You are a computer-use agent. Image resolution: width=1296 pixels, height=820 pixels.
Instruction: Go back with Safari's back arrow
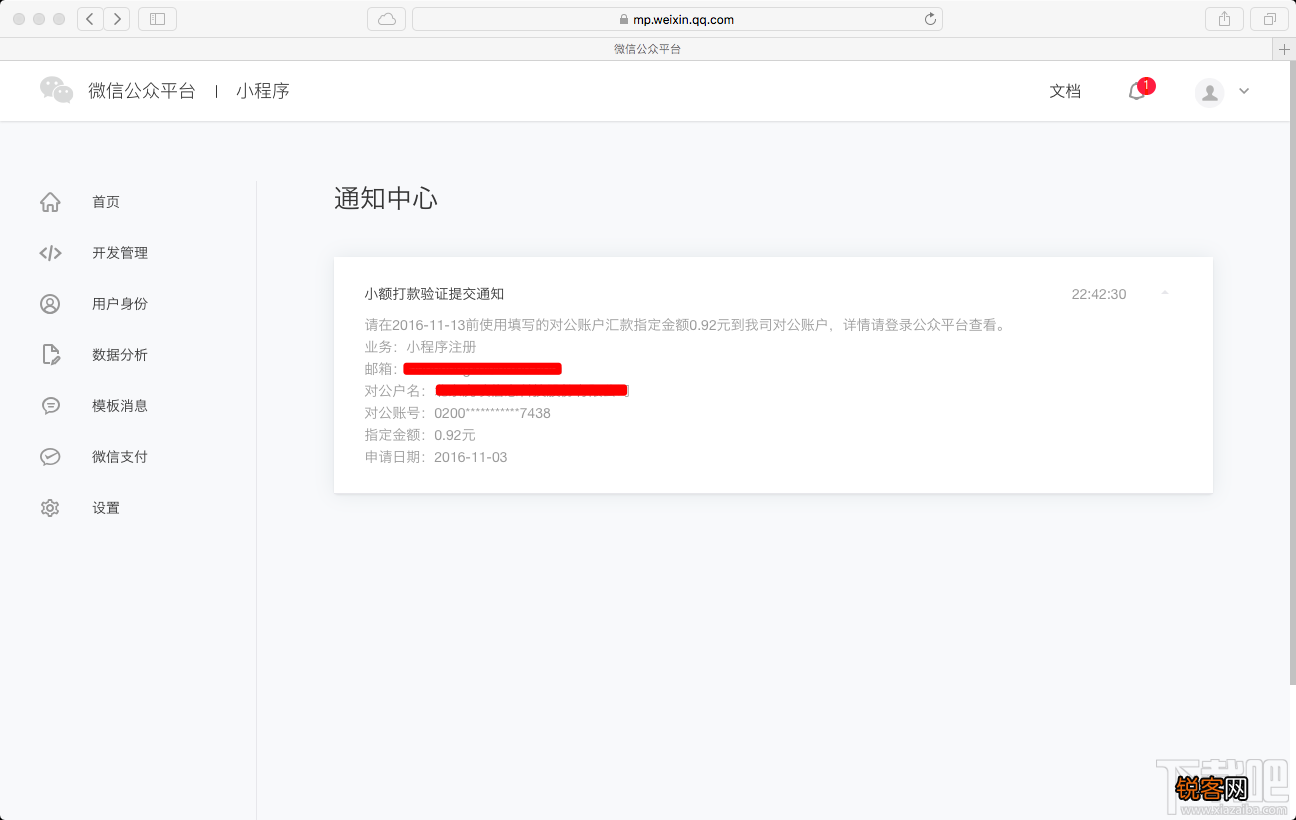coord(90,19)
